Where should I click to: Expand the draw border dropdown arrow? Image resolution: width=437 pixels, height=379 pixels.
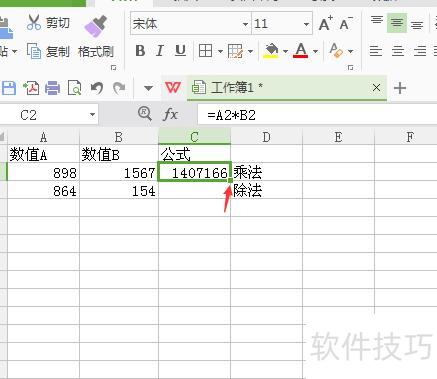point(250,51)
